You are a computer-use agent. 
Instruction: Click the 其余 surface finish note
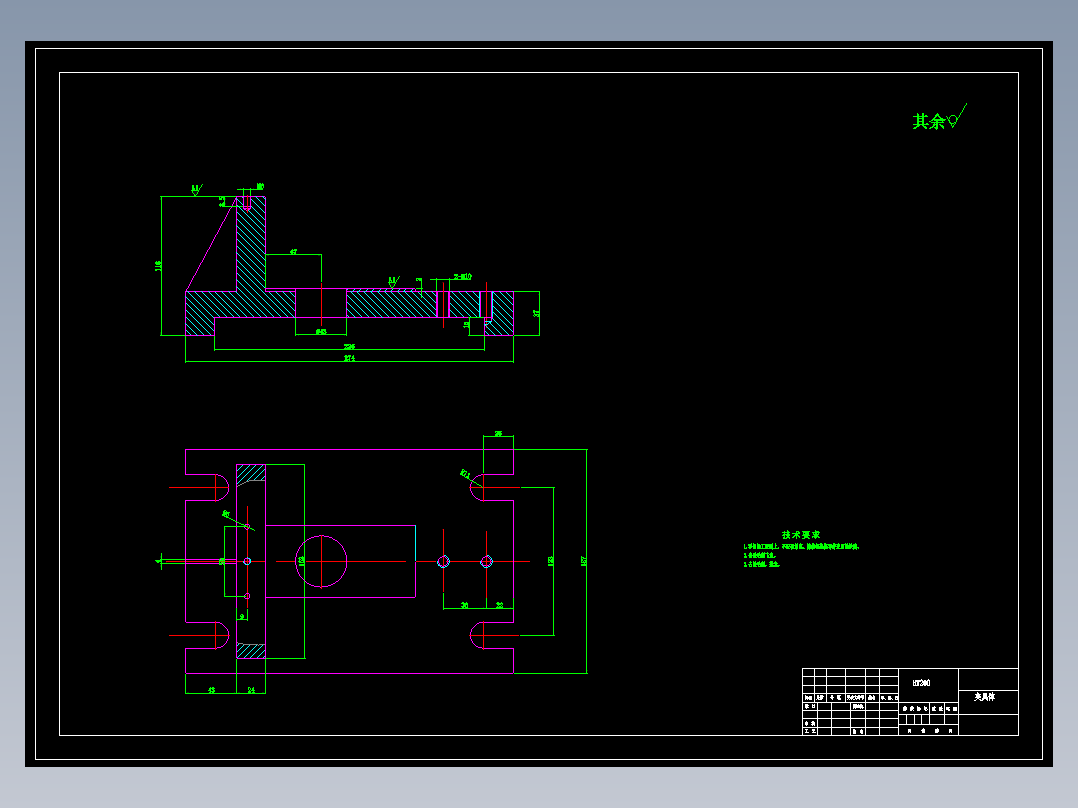coord(938,118)
